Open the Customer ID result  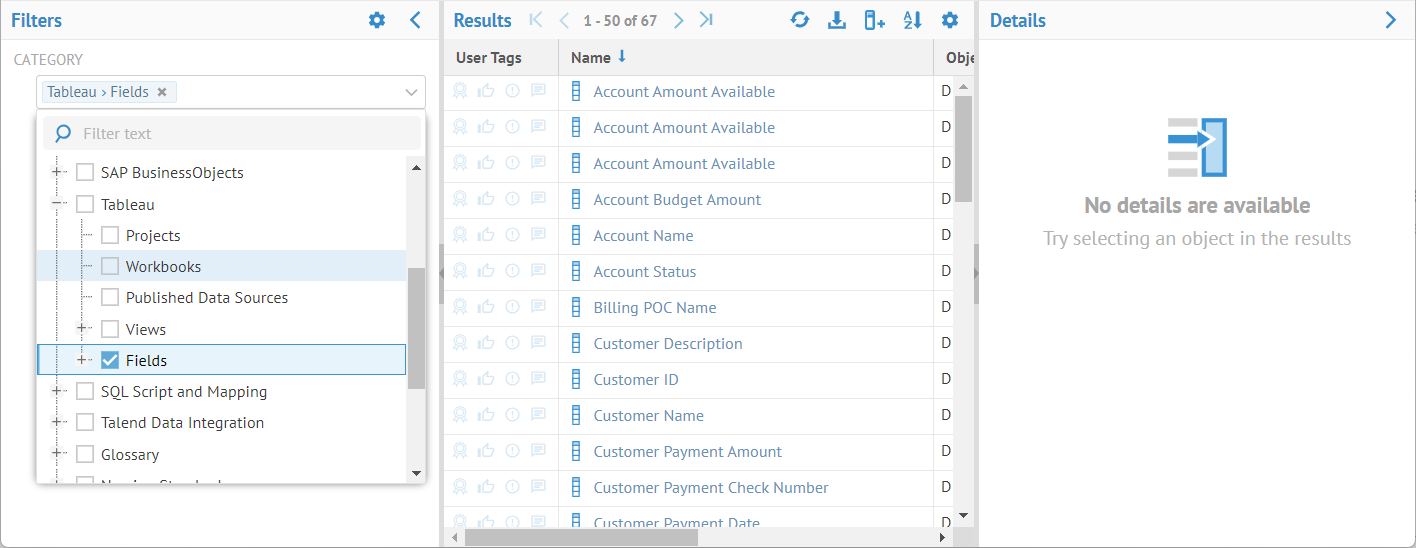tap(635, 380)
